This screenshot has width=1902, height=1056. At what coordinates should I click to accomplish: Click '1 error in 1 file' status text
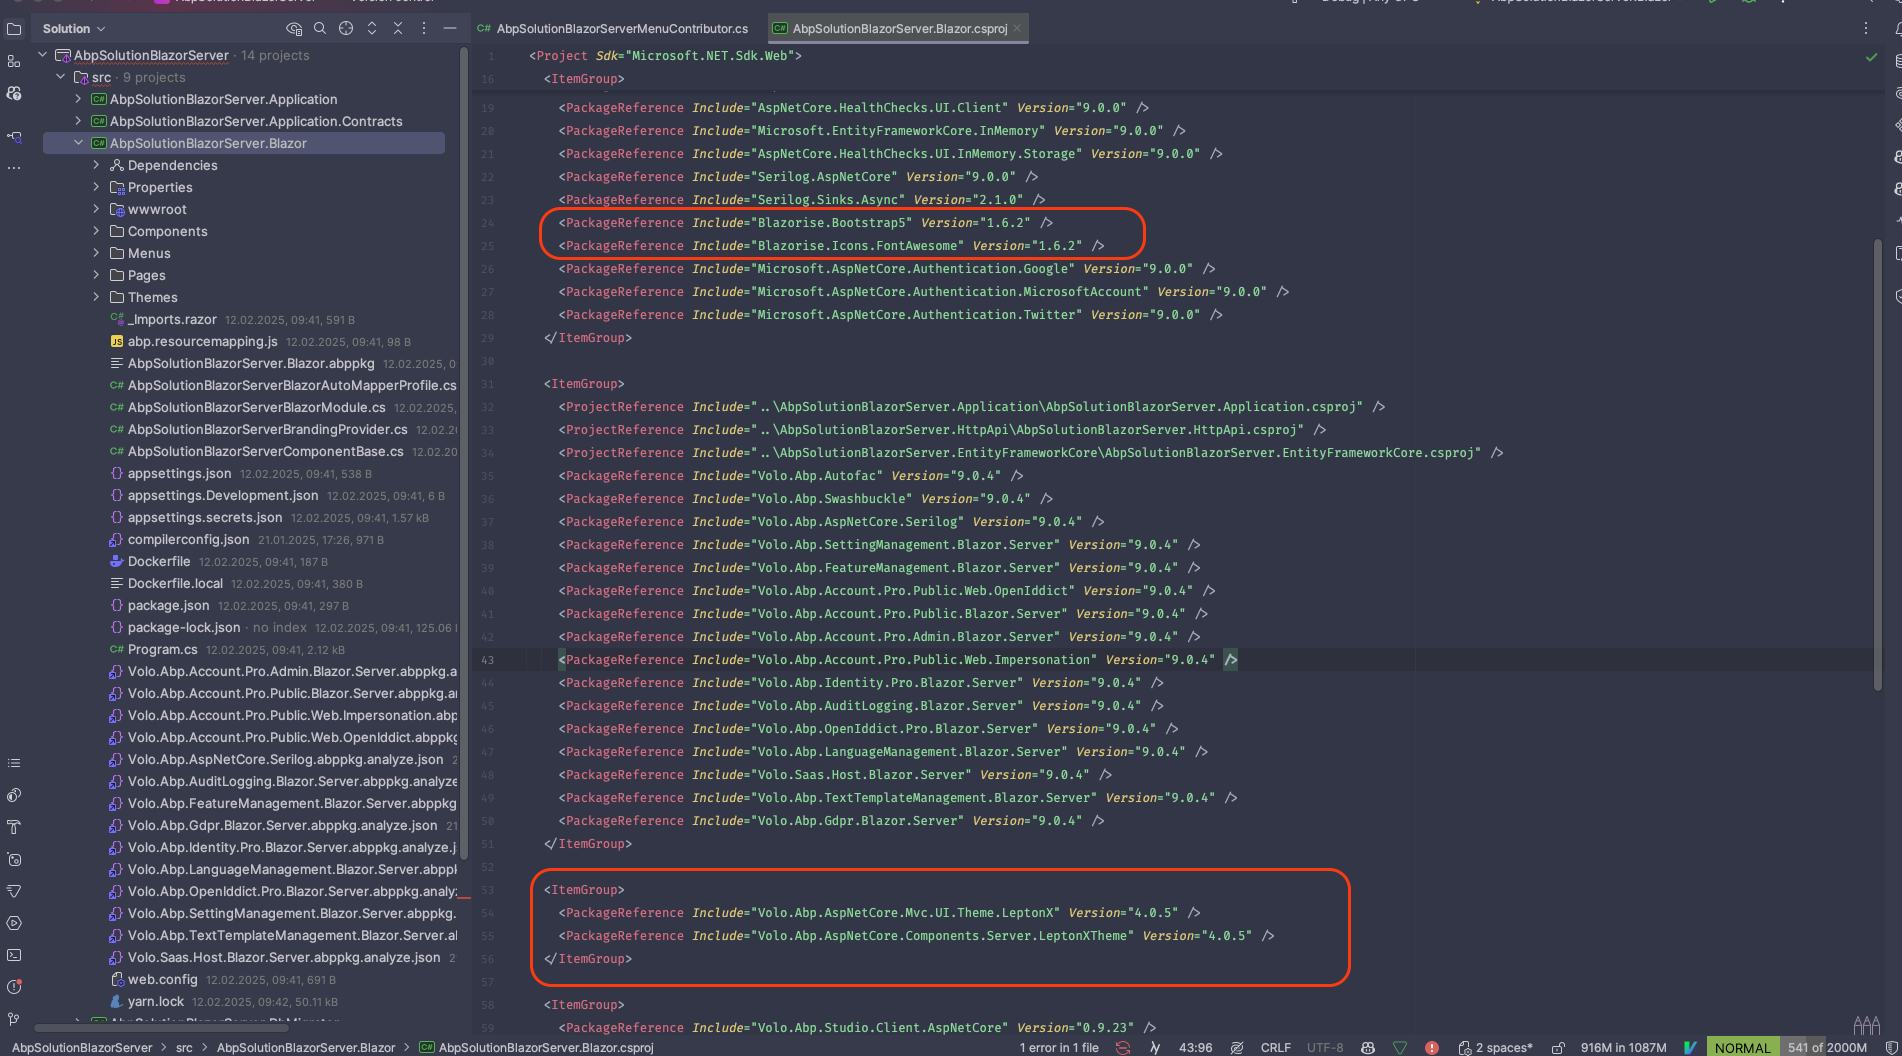point(1058,1047)
